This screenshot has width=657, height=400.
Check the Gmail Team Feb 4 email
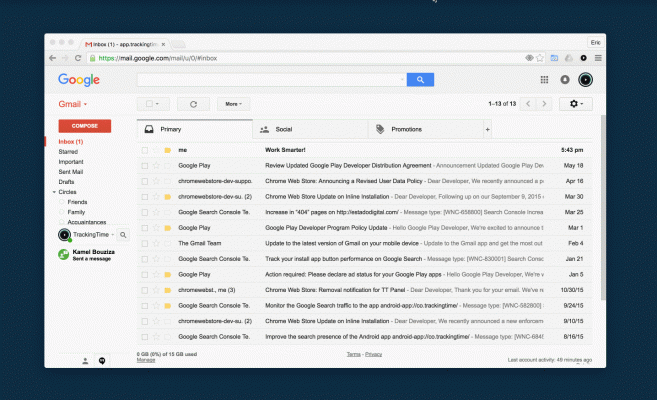pyautogui.click(x=145, y=243)
